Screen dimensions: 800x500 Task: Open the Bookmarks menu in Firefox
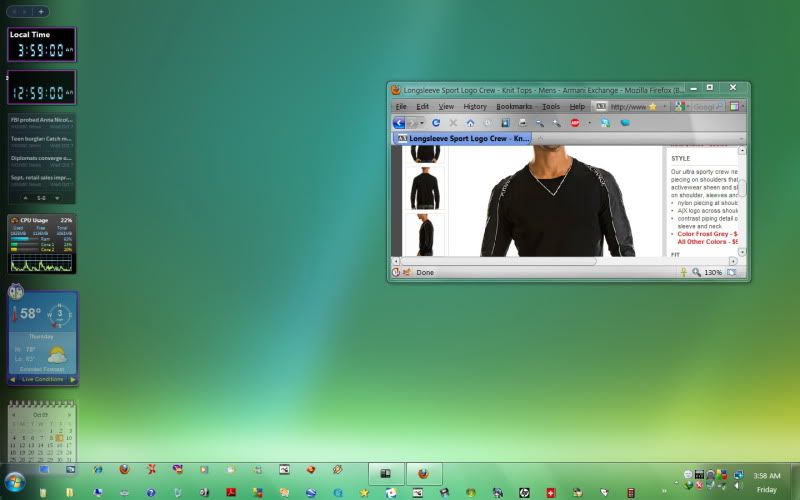[x=514, y=107]
